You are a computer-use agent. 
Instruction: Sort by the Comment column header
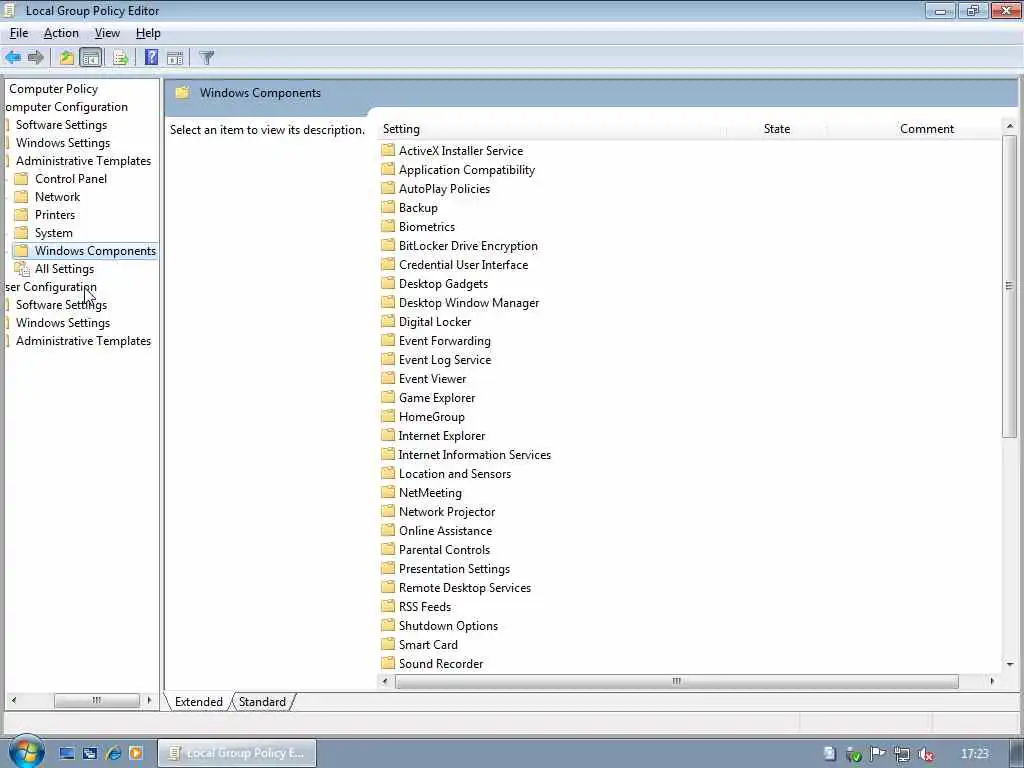[927, 129]
